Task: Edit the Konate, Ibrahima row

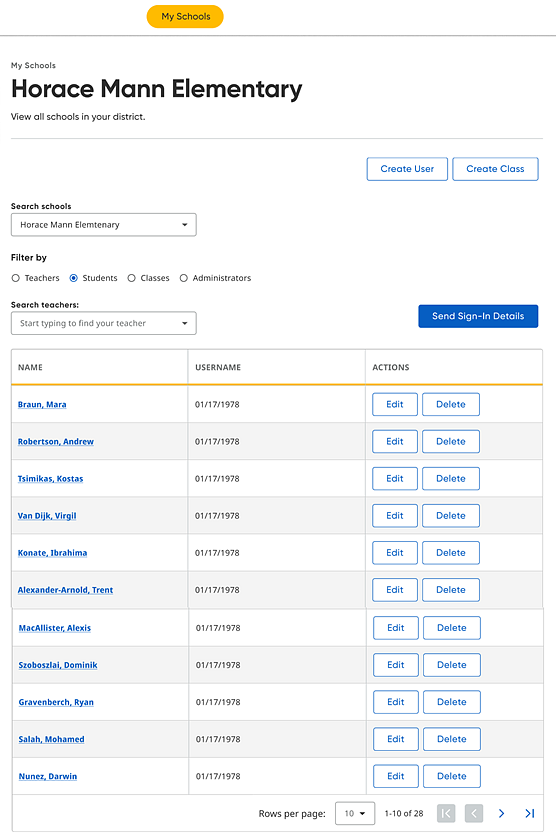Action: (395, 553)
